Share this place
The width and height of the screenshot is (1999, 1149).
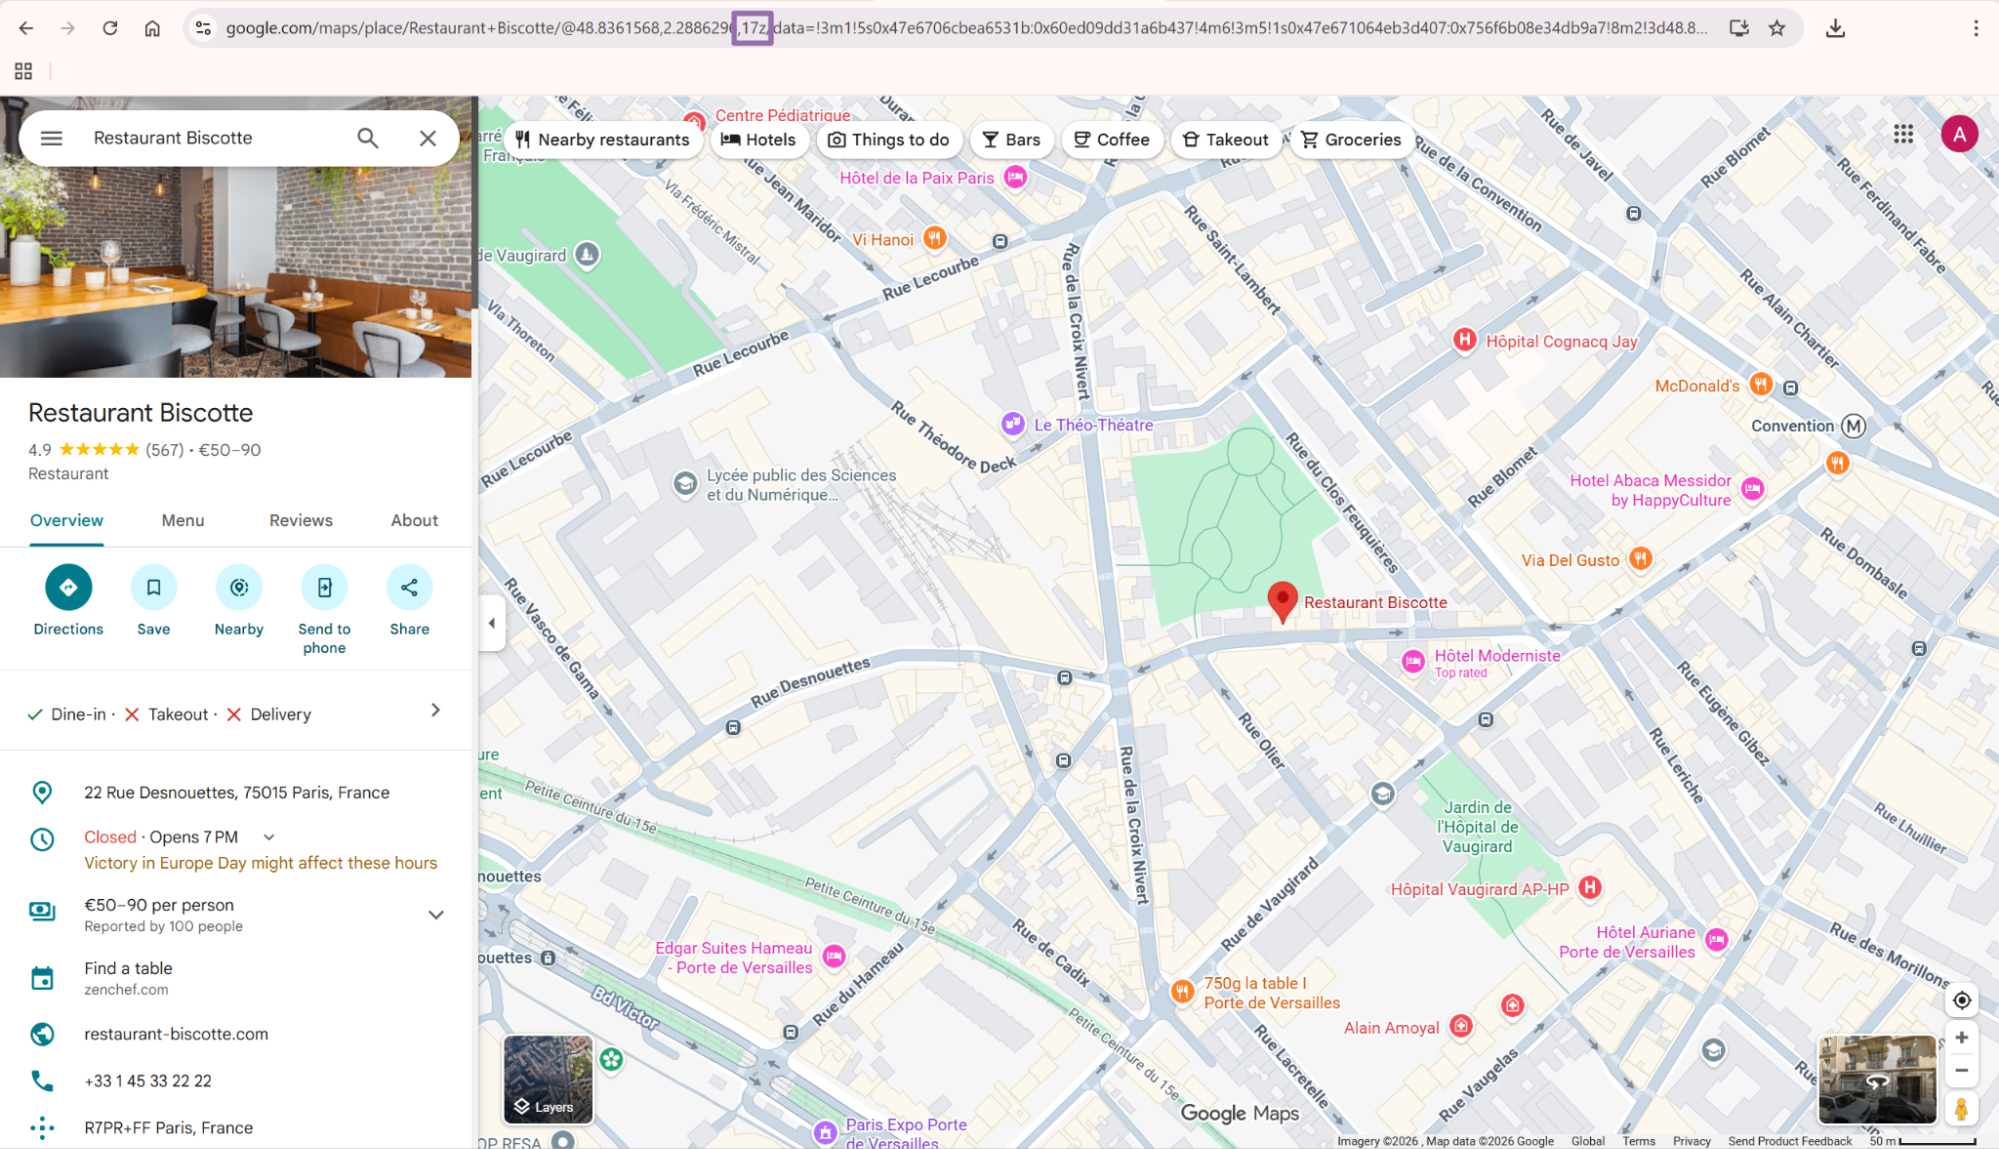409,587
